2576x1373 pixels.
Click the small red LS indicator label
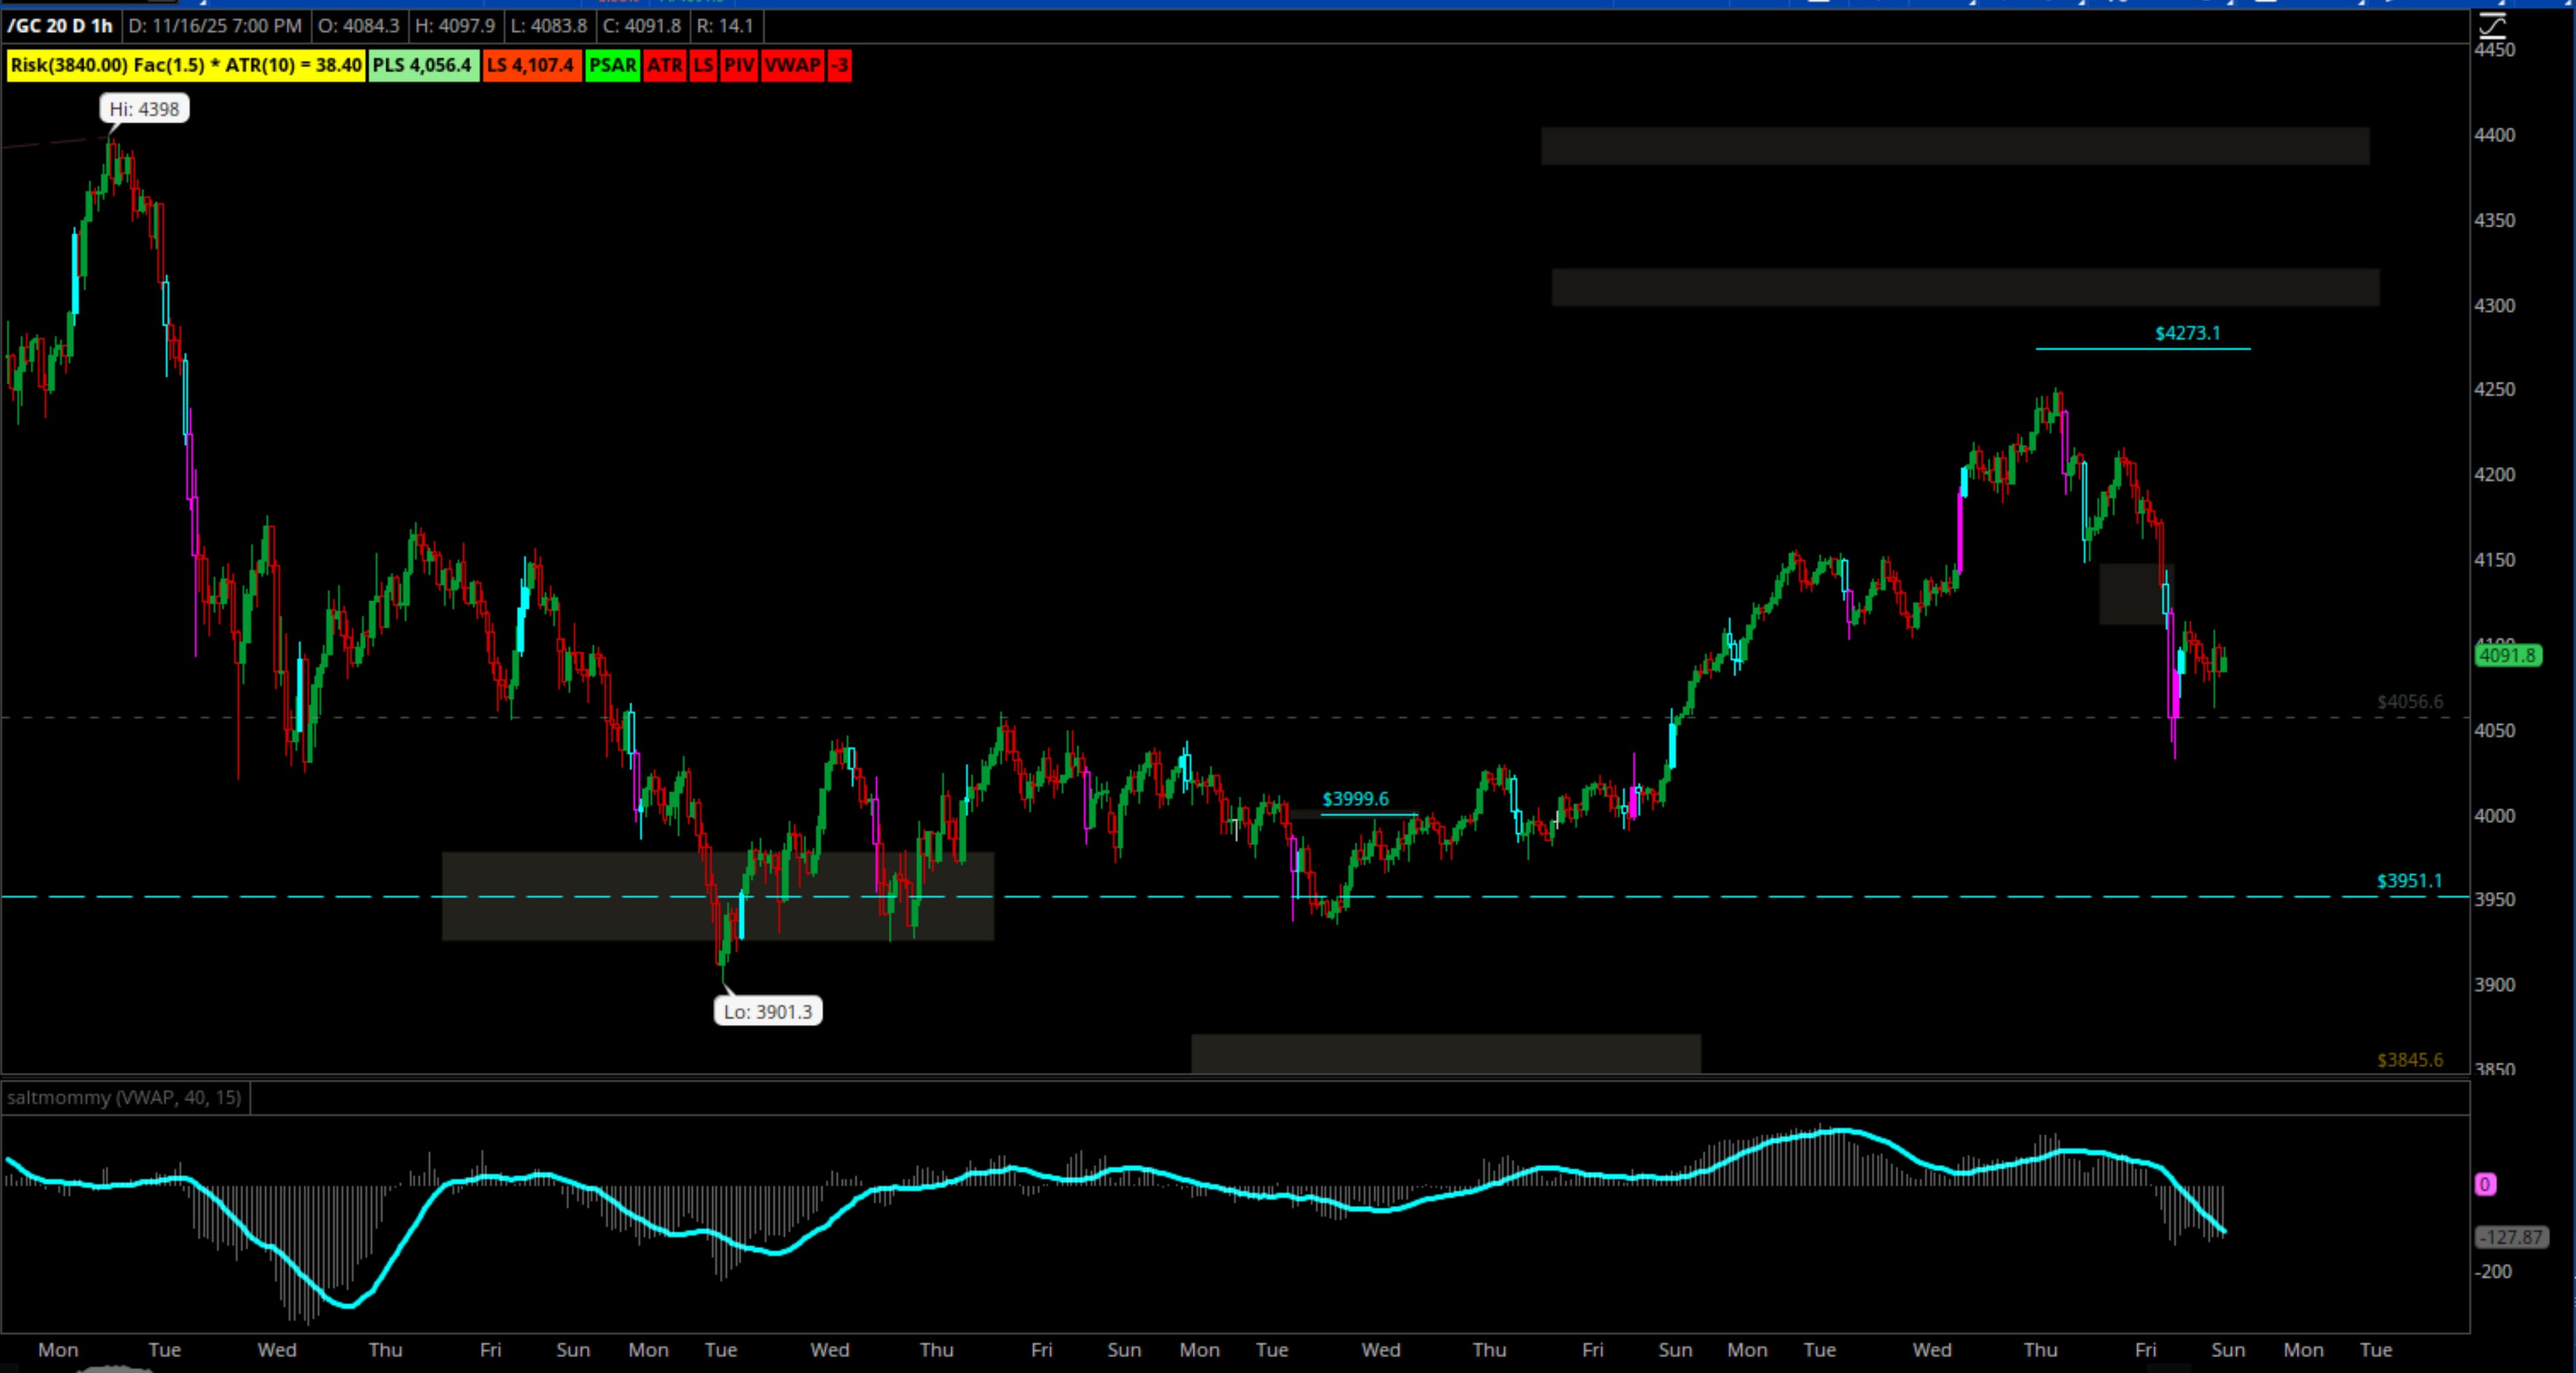pyautogui.click(x=703, y=66)
